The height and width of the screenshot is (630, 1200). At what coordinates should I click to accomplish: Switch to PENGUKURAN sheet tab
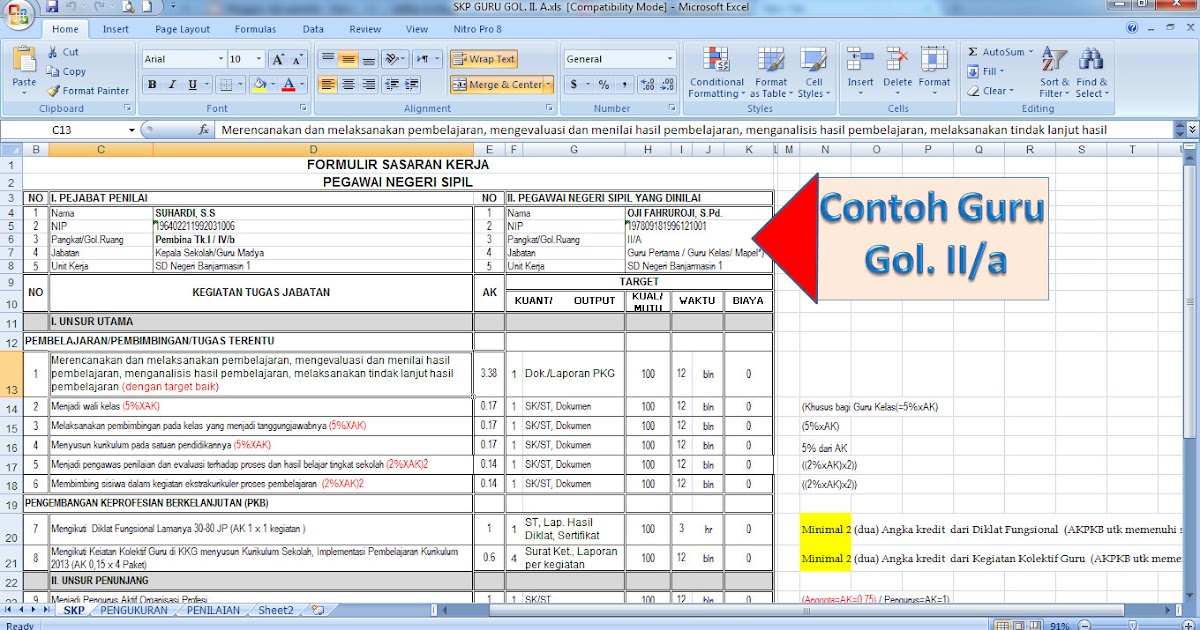point(134,610)
